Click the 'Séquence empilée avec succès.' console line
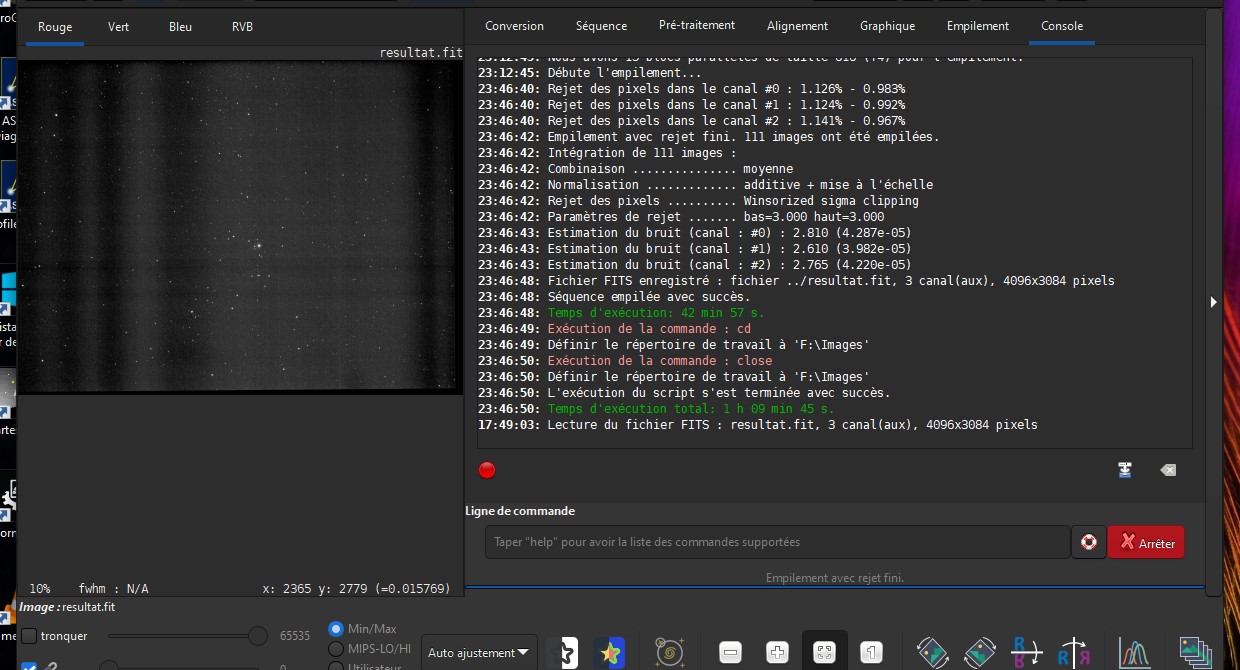The width and height of the screenshot is (1240, 670). tap(649, 297)
